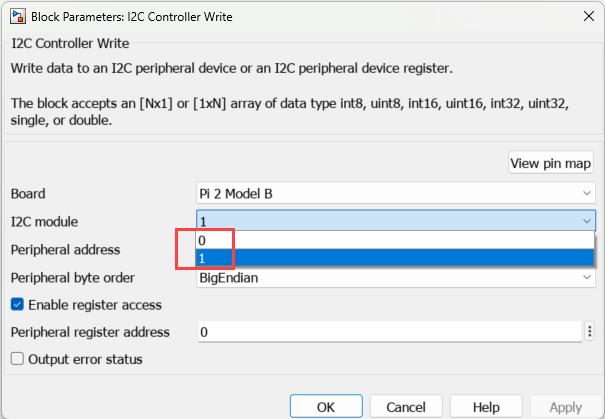The width and height of the screenshot is (605, 419).
Task: Click the Apply button
Action: tap(565, 407)
